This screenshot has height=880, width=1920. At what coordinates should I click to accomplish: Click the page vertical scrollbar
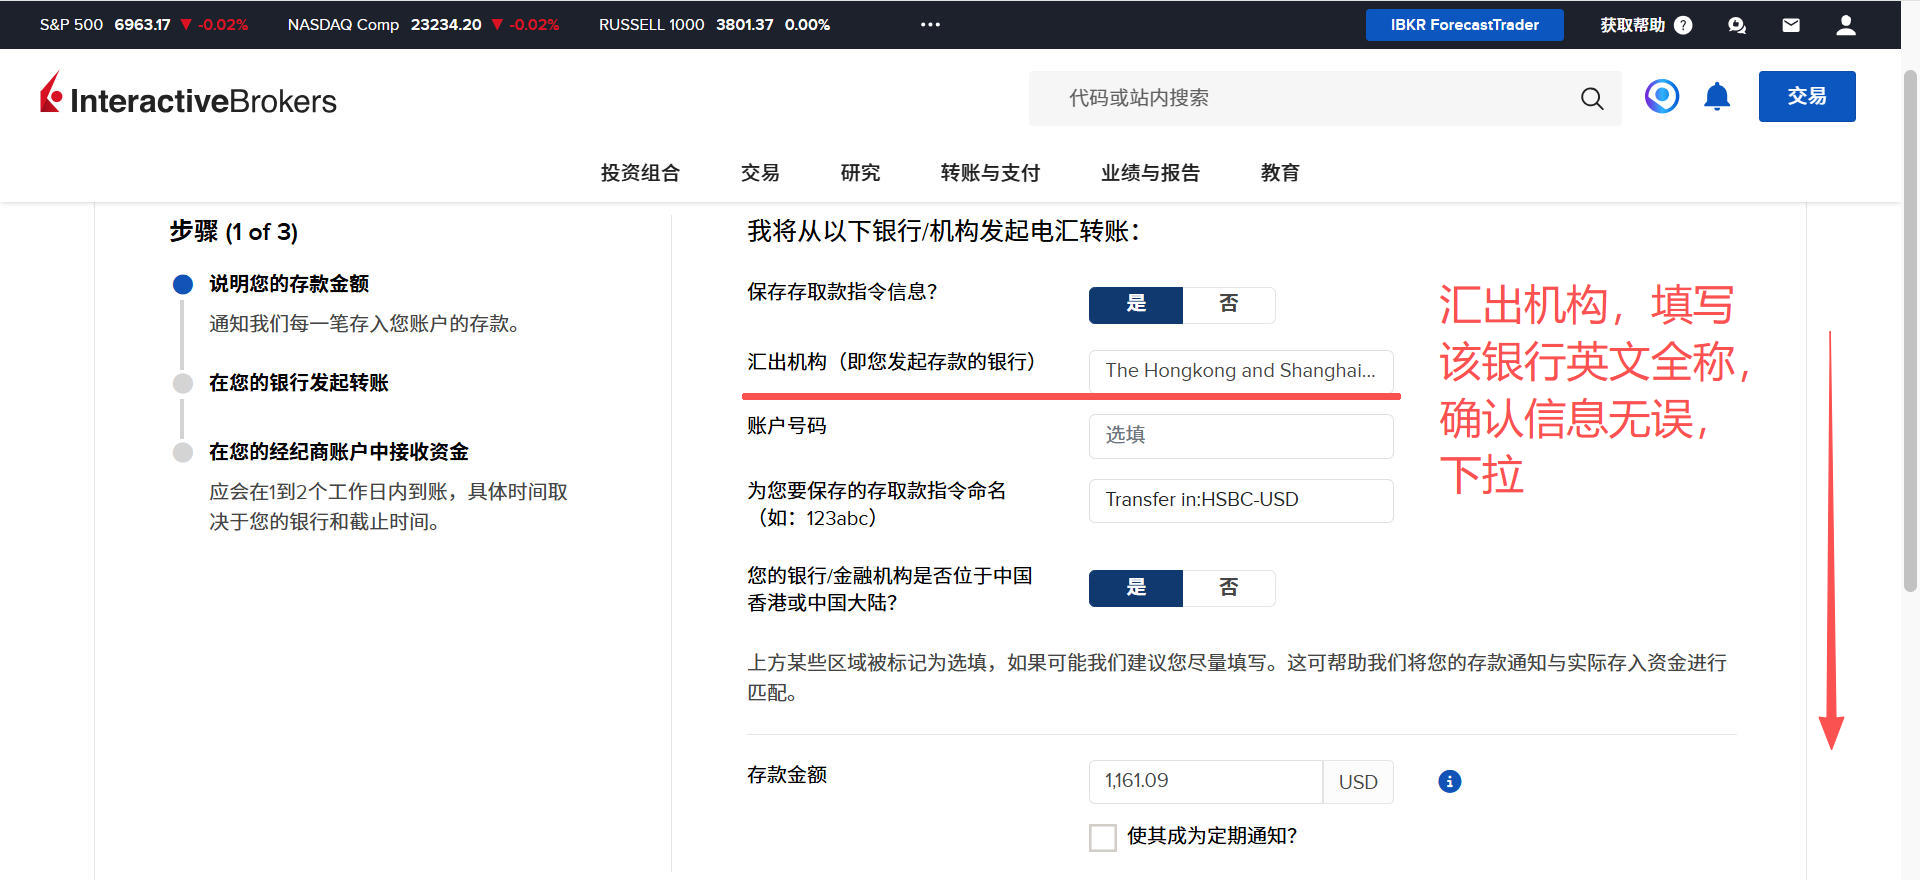tap(1910, 330)
